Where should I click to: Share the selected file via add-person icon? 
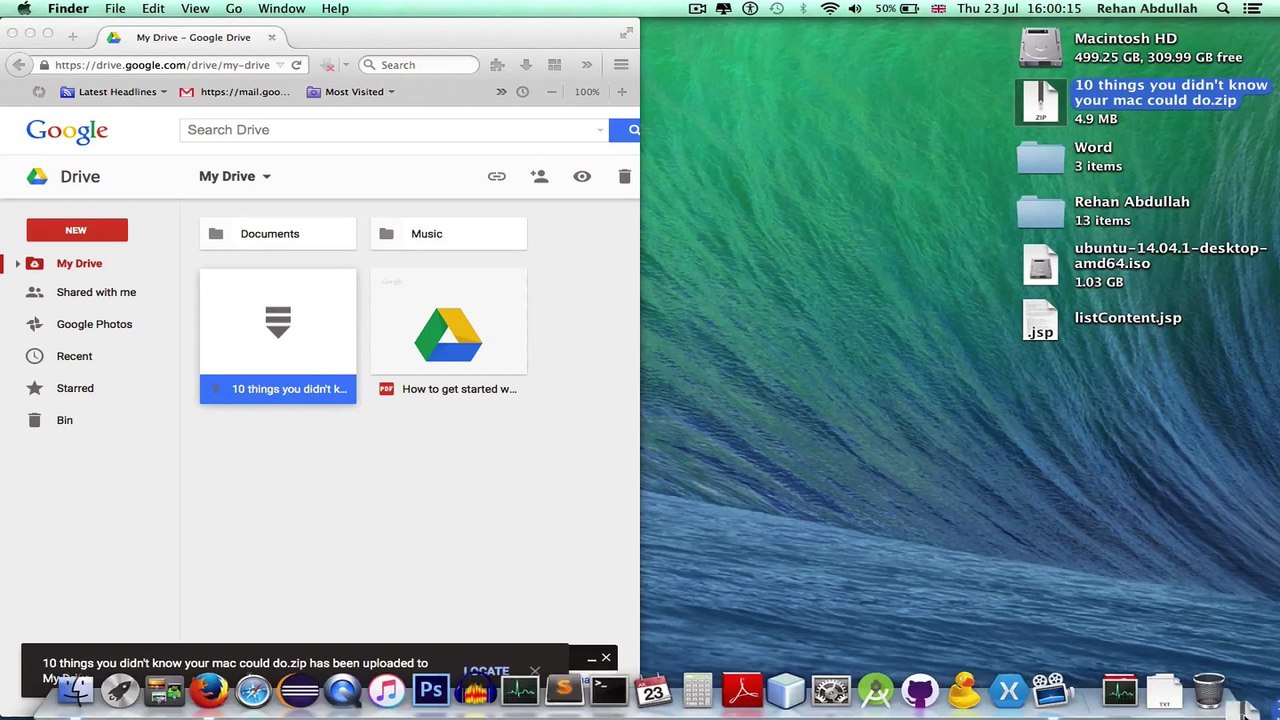(539, 176)
